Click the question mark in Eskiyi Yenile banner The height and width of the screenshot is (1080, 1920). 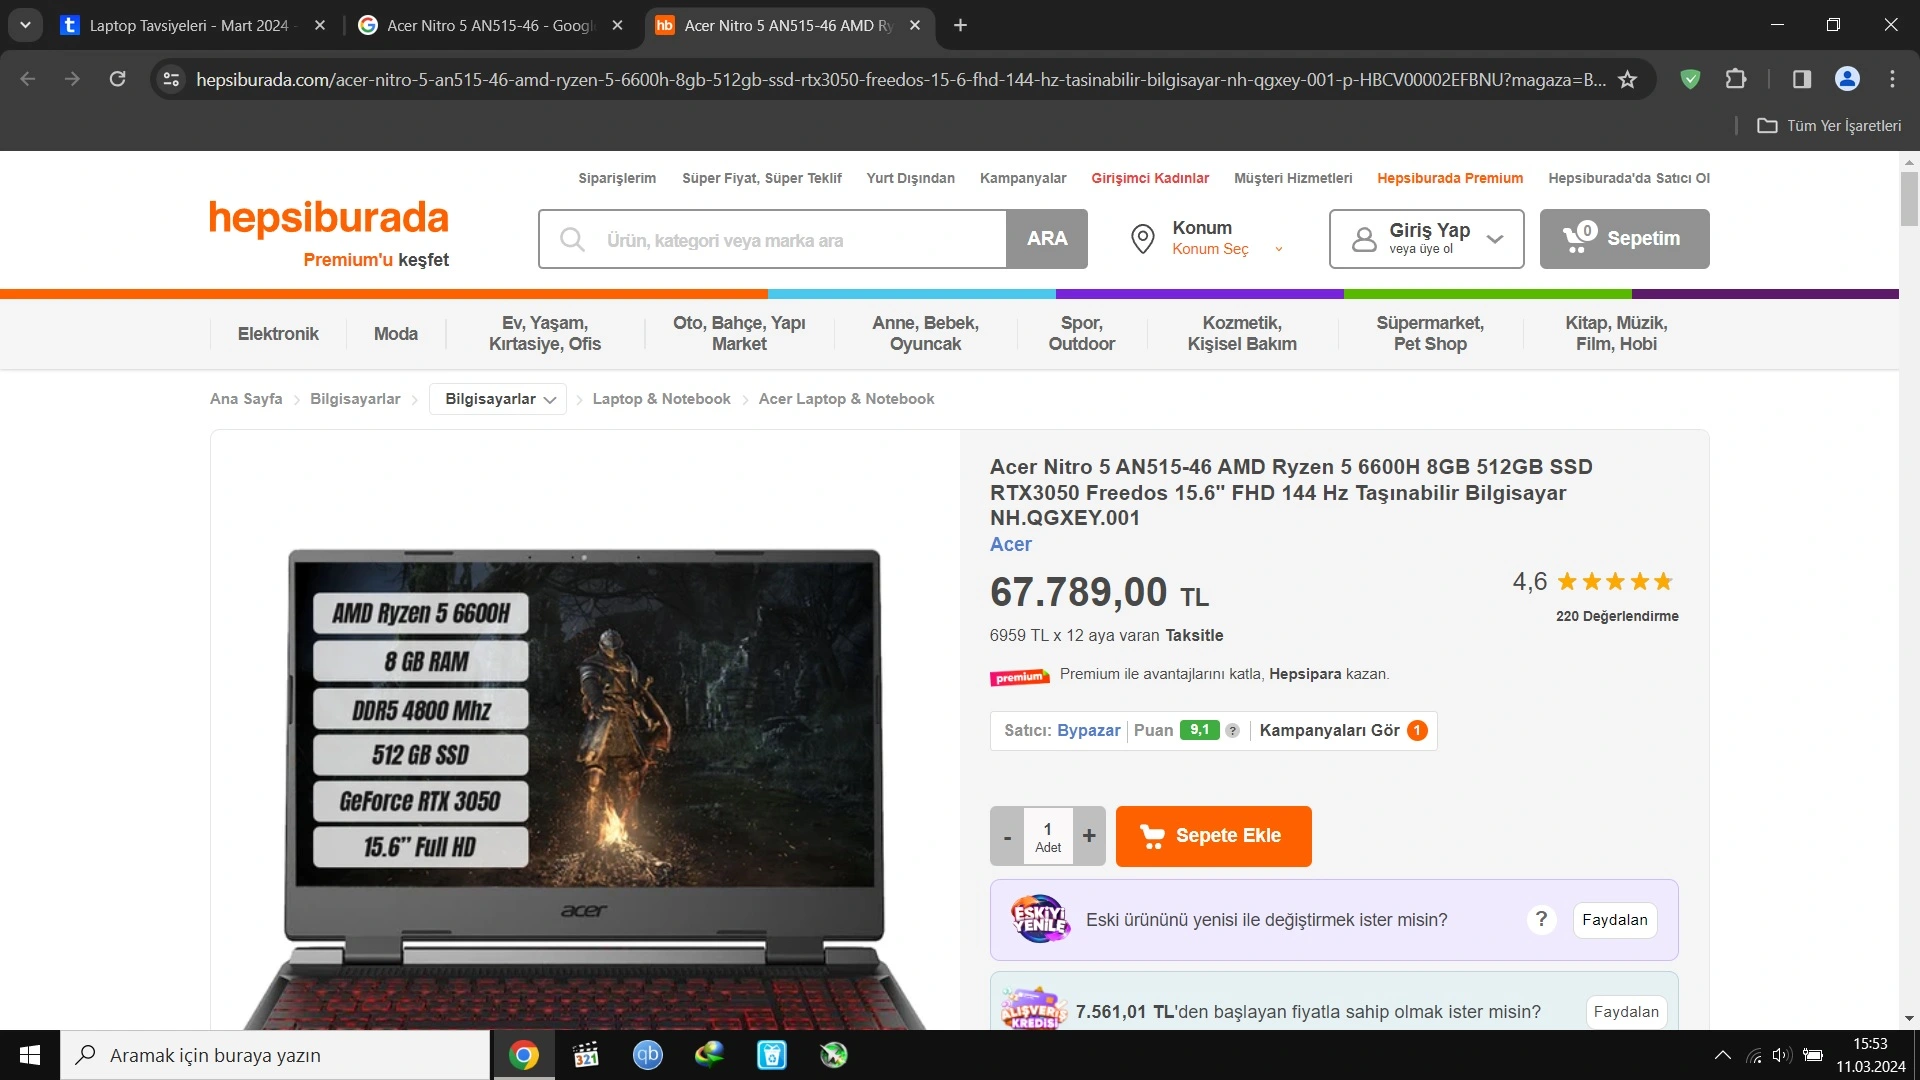(1541, 919)
